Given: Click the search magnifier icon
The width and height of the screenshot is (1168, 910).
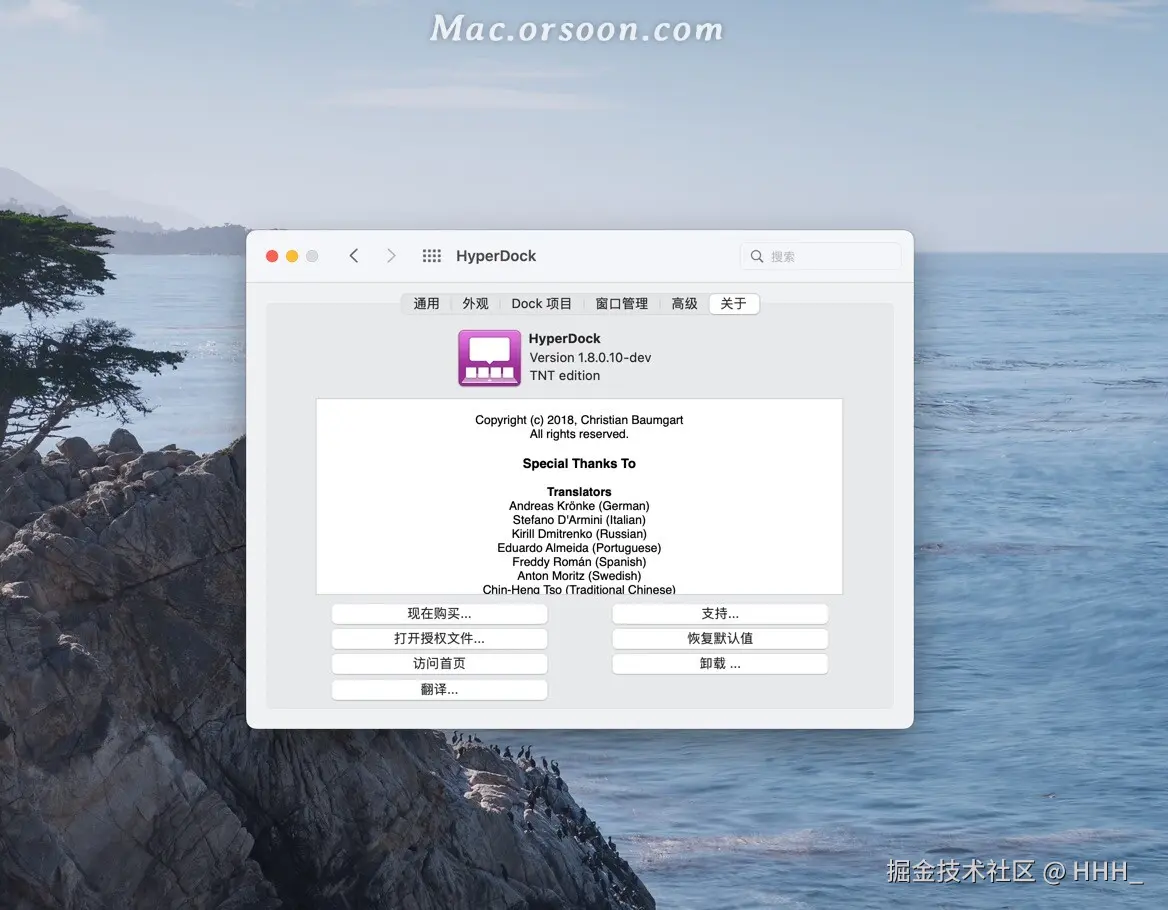Looking at the screenshot, I should click(757, 256).
